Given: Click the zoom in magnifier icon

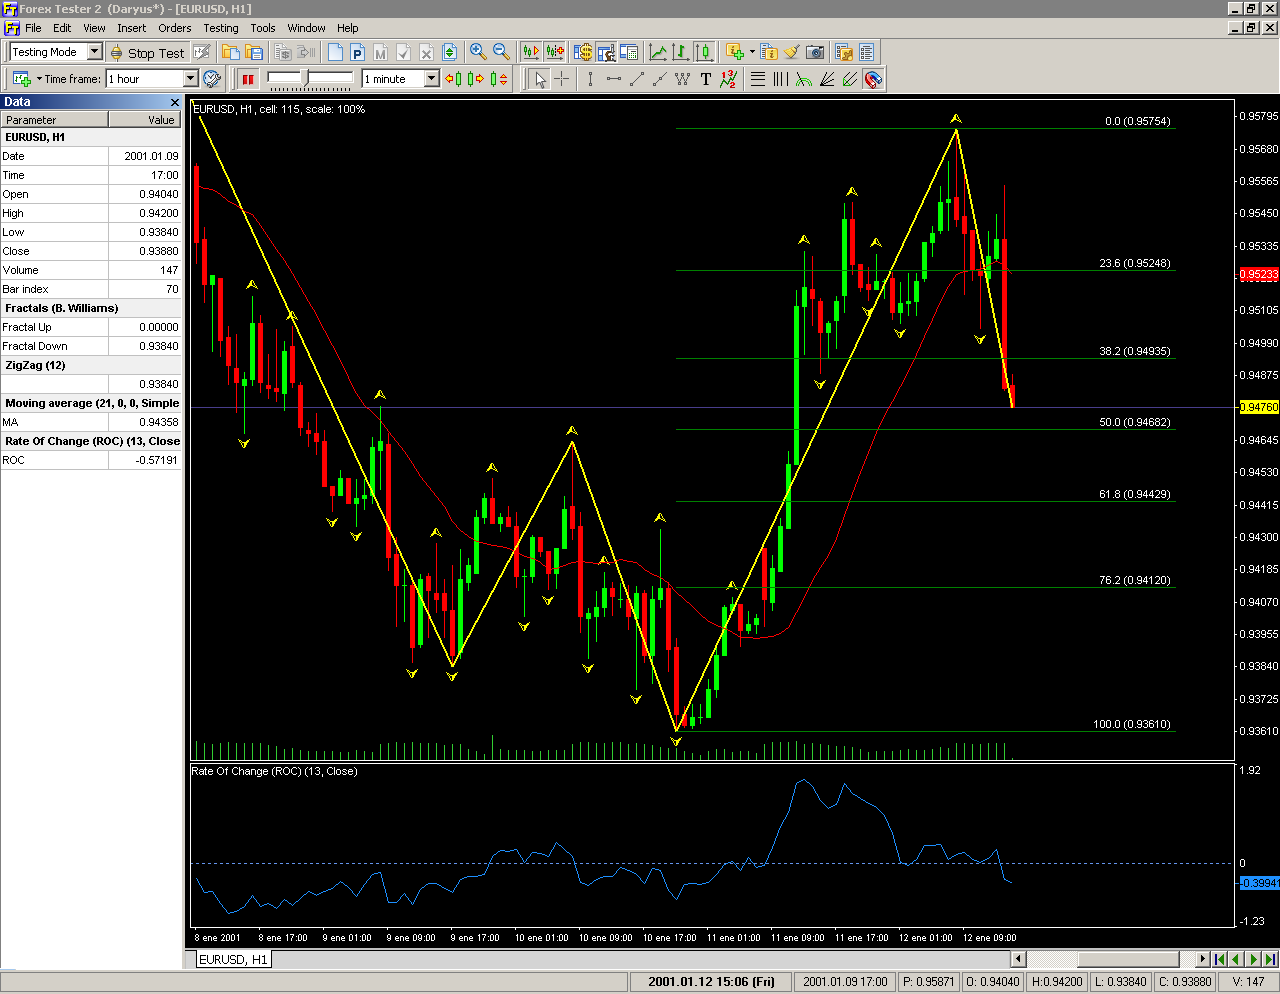Looking at the screenshot, I should pyautogui.click(x=478, y=52).
